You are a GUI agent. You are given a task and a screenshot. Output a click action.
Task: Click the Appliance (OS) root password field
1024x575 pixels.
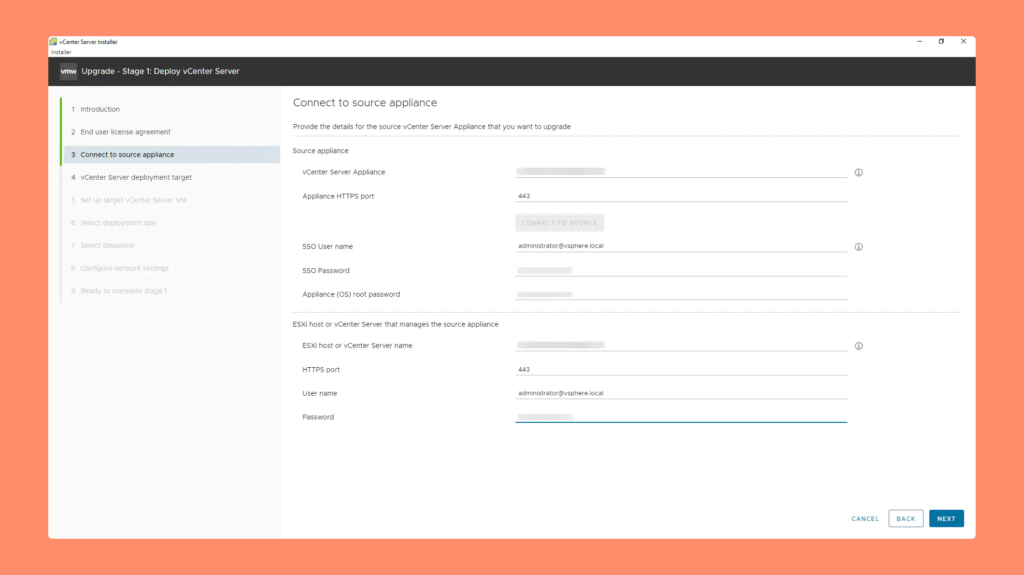click(680, 294)
